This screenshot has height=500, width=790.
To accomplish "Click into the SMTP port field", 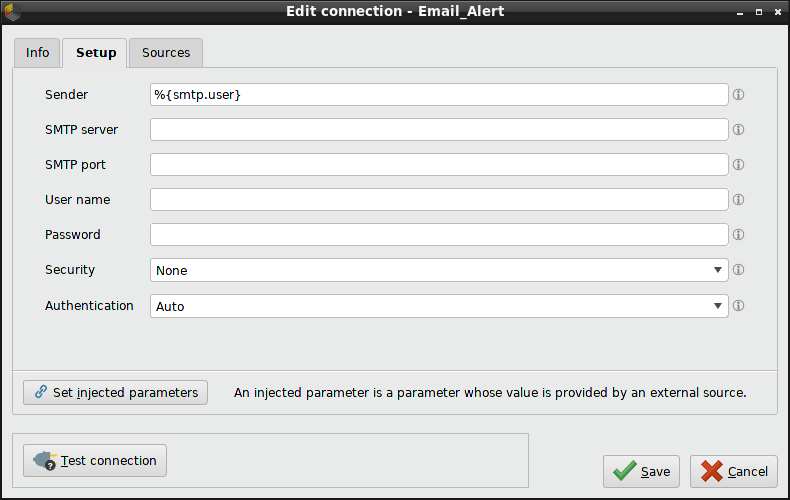I will [x=439, y=165].
